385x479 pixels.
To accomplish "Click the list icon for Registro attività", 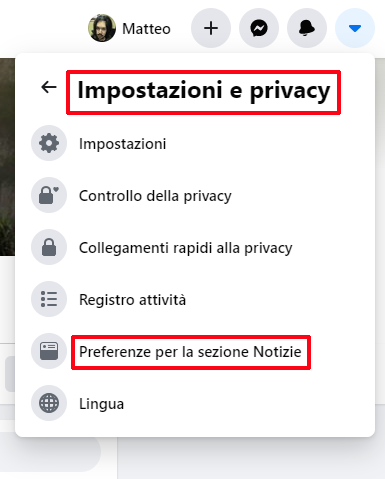I will (49, 299).
